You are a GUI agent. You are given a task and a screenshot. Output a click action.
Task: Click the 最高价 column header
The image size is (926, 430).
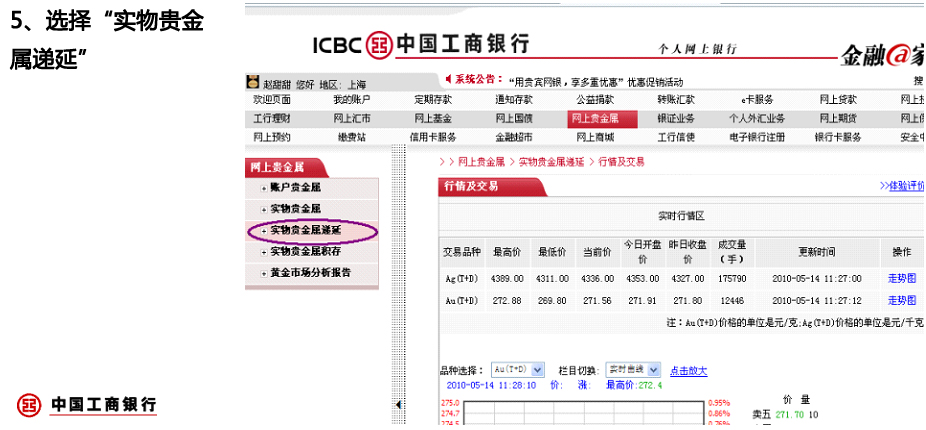(507, 252)
